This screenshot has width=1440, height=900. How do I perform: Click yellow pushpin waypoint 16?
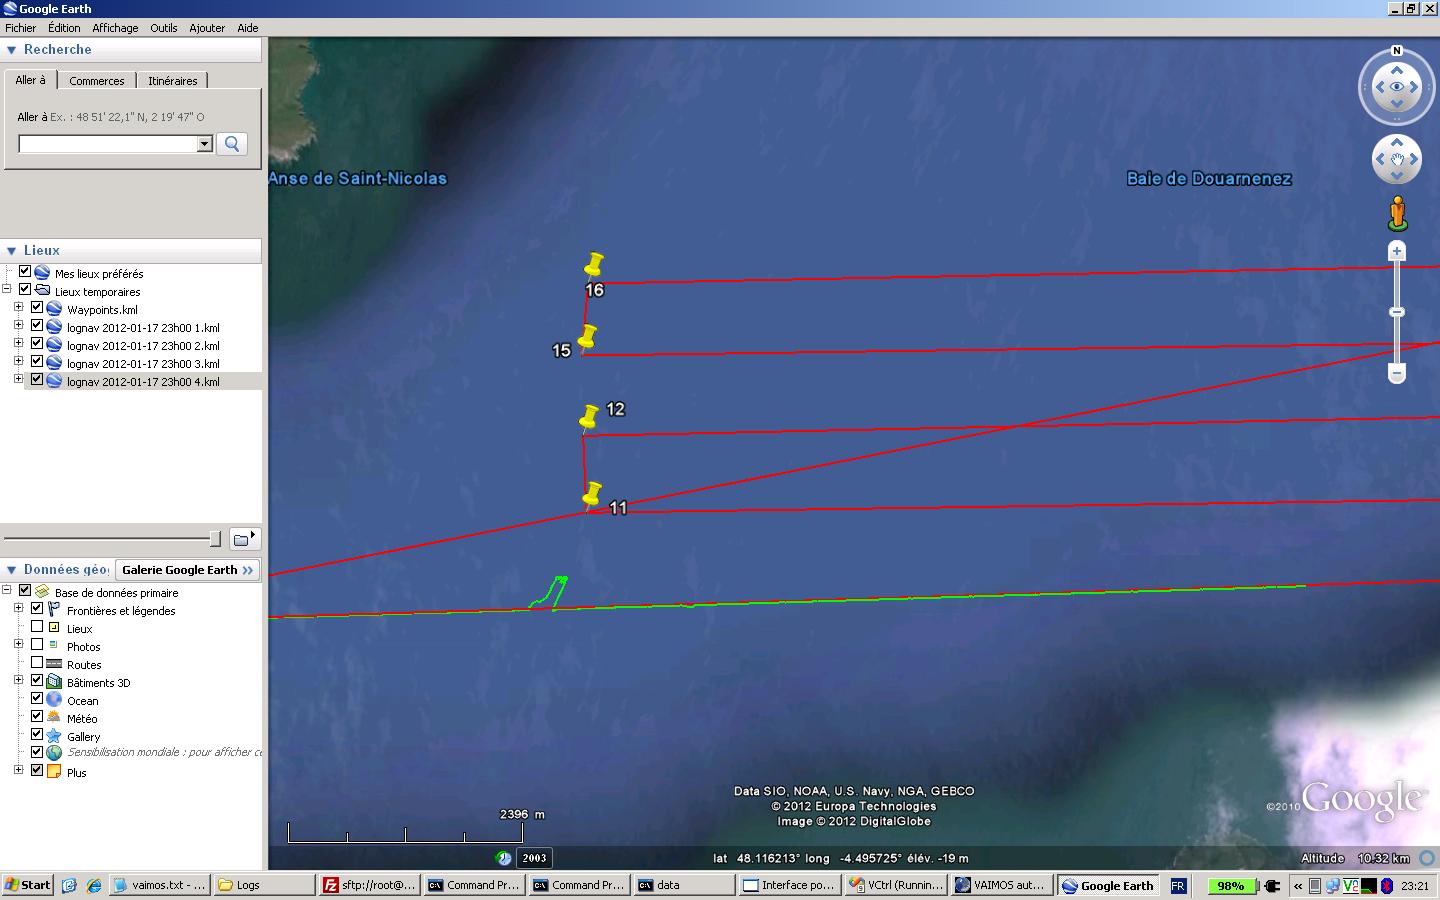[x=594, y=265]
